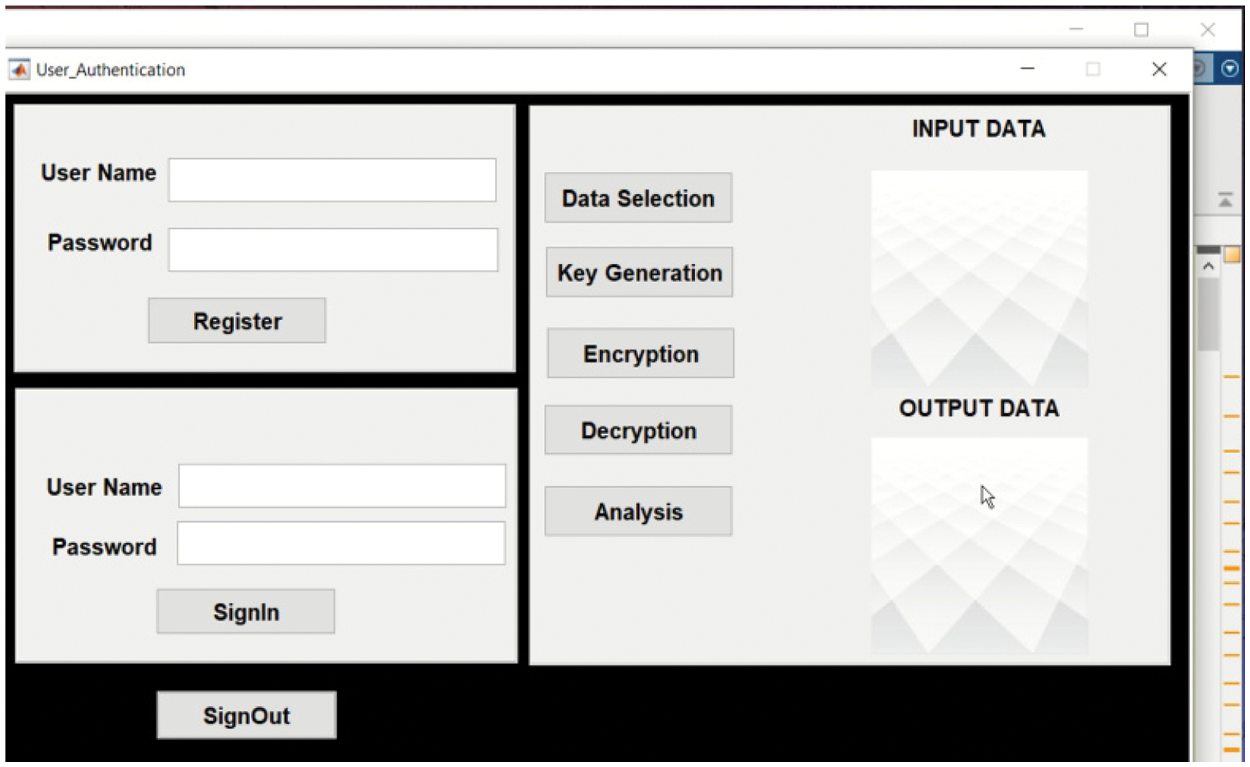Maximize the background MATLAB window
This screenshot has width=1250, height=767.
1141,30
